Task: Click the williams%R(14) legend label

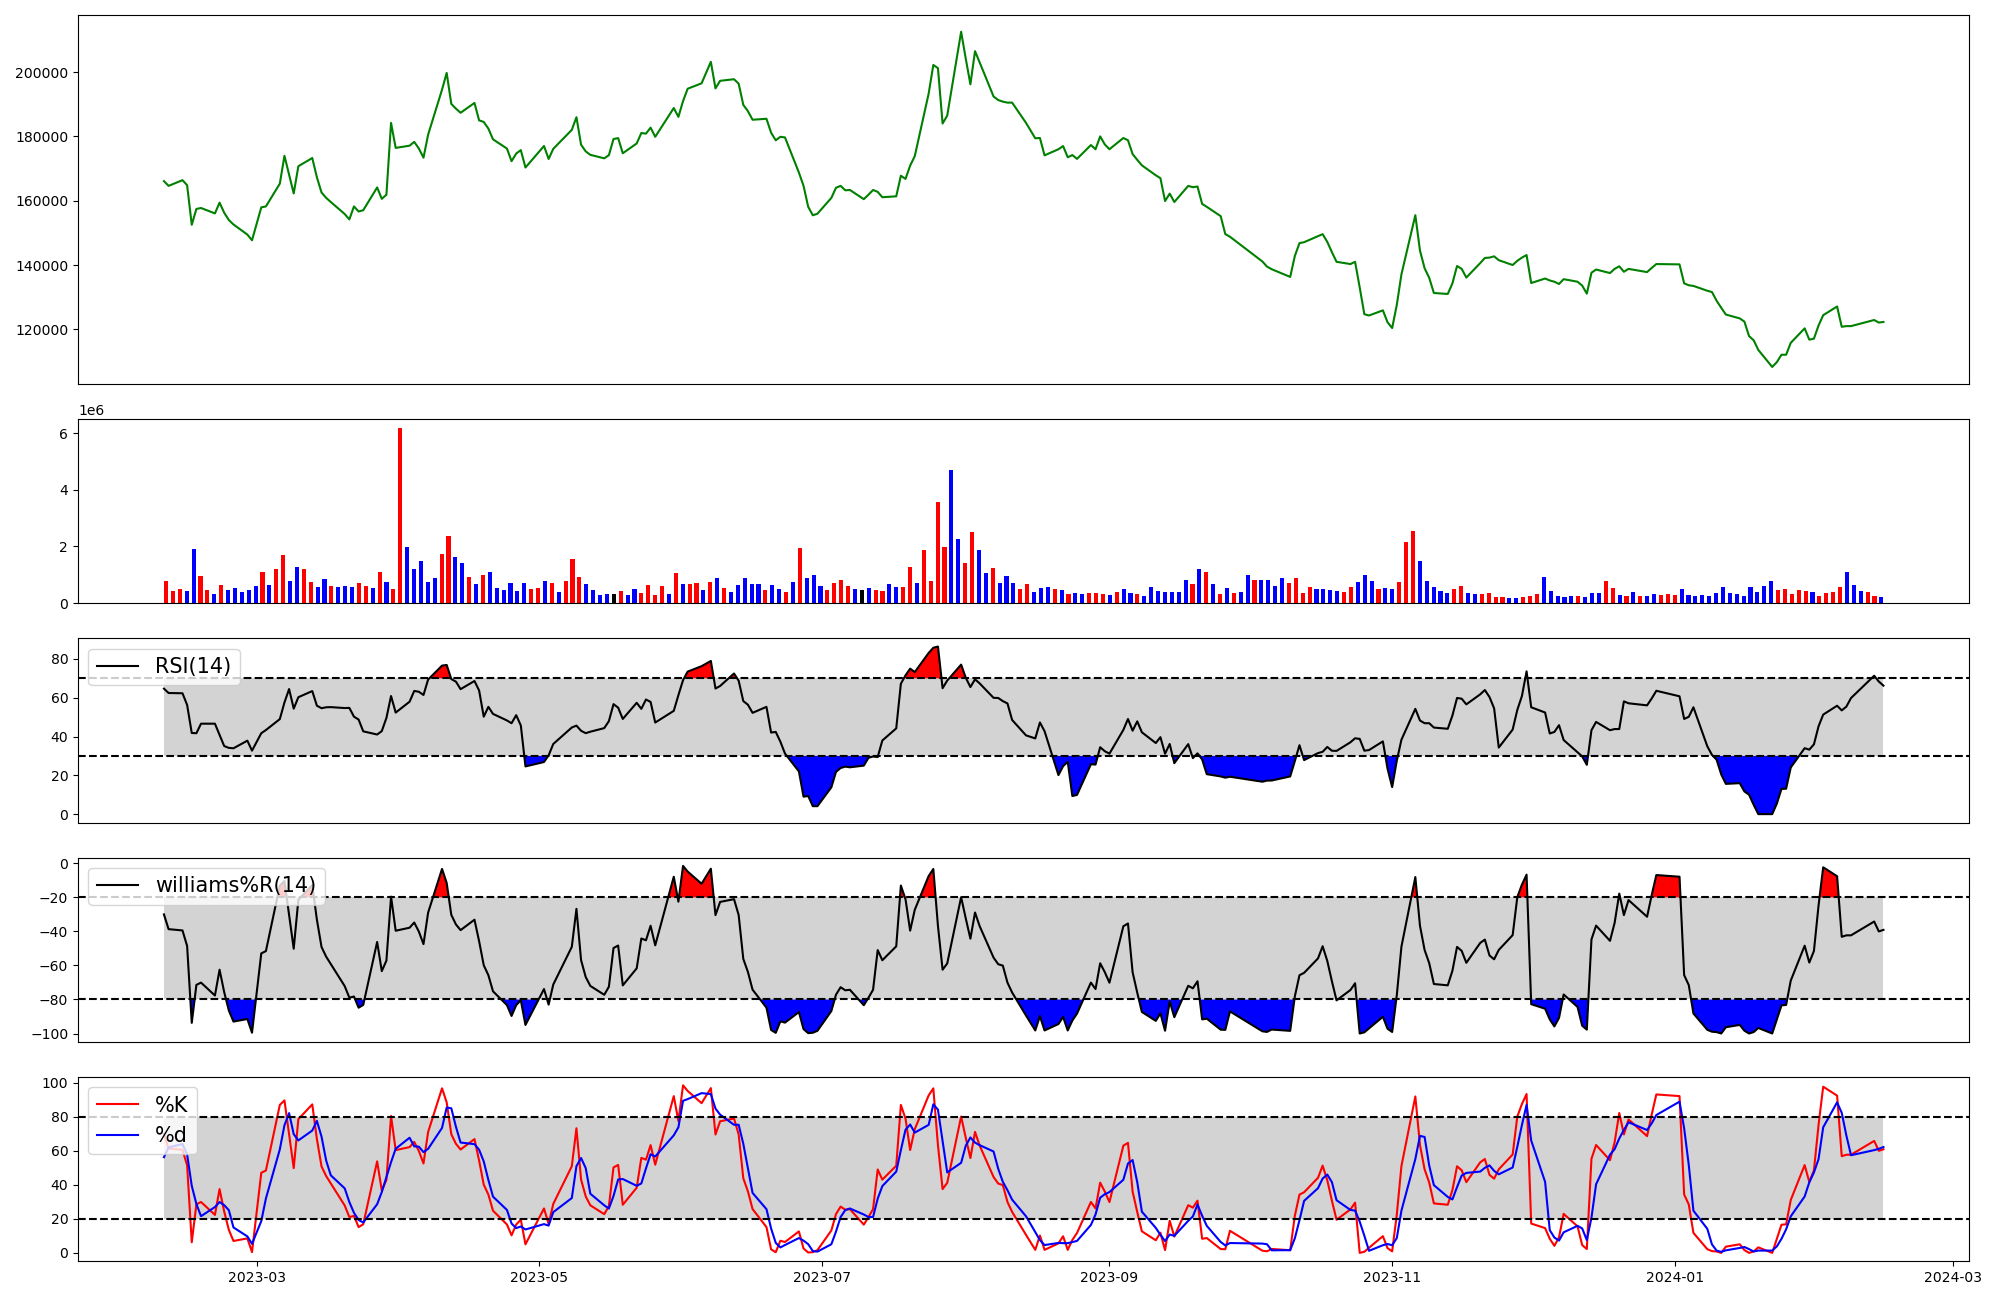Action: click(x=235, y=885)
